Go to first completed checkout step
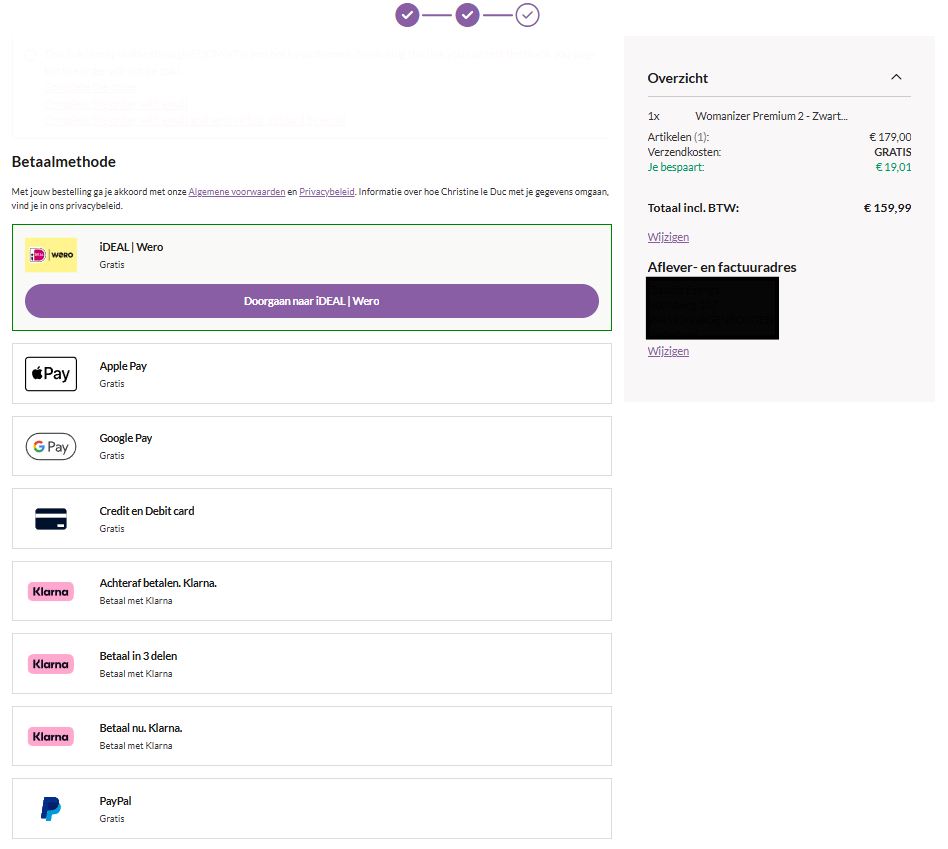This screenshot has width=948, height=849. click(407, 15)
